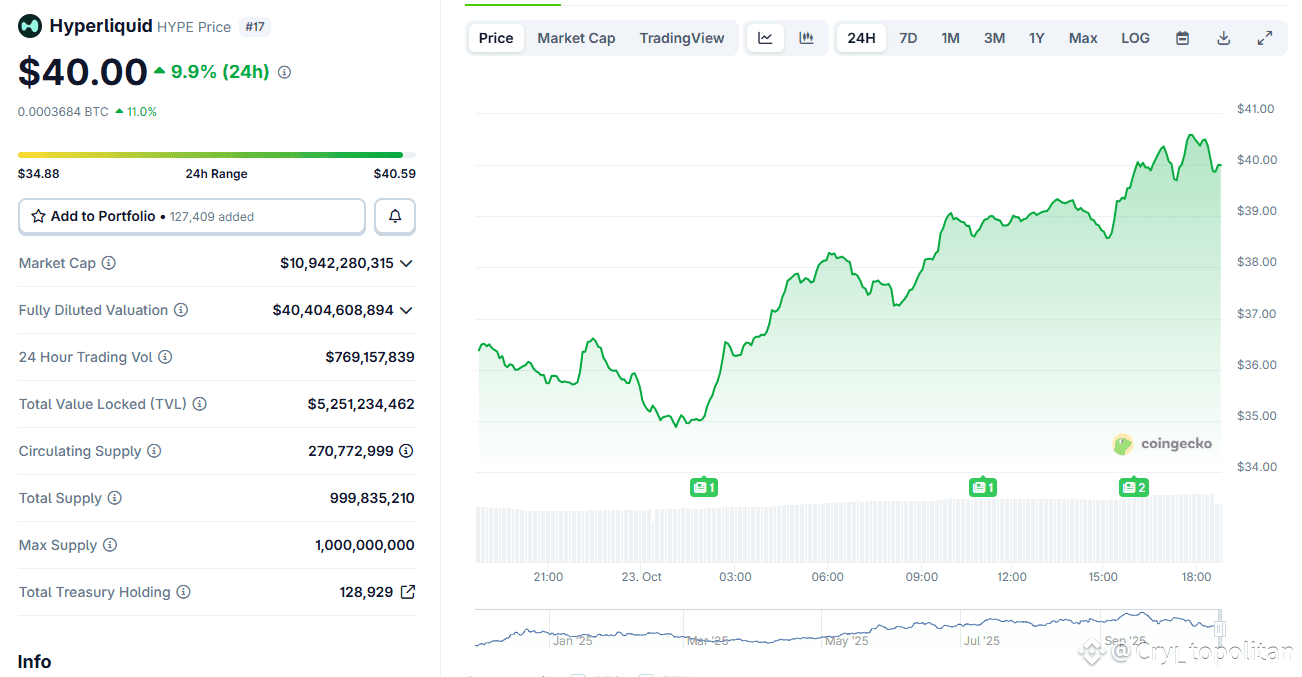1302x677 pixels.
Task: Expand the Market Cap value dropdown
Action: 406,262
